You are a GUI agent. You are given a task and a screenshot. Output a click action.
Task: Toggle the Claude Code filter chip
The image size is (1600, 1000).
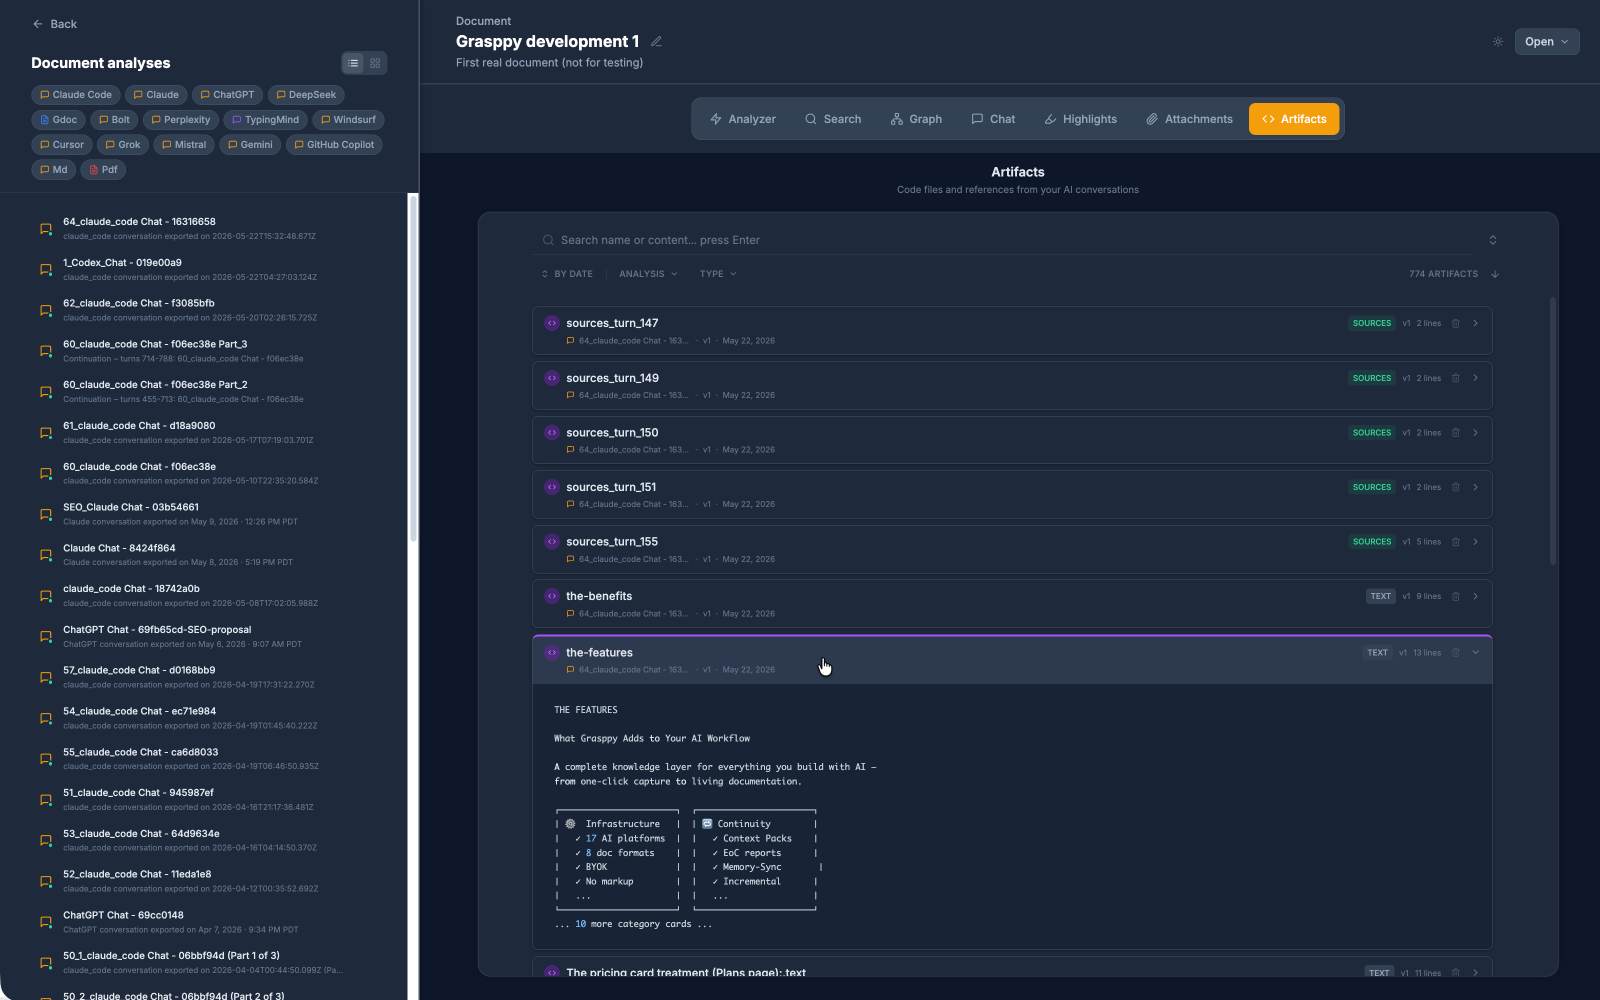(76, 95)
